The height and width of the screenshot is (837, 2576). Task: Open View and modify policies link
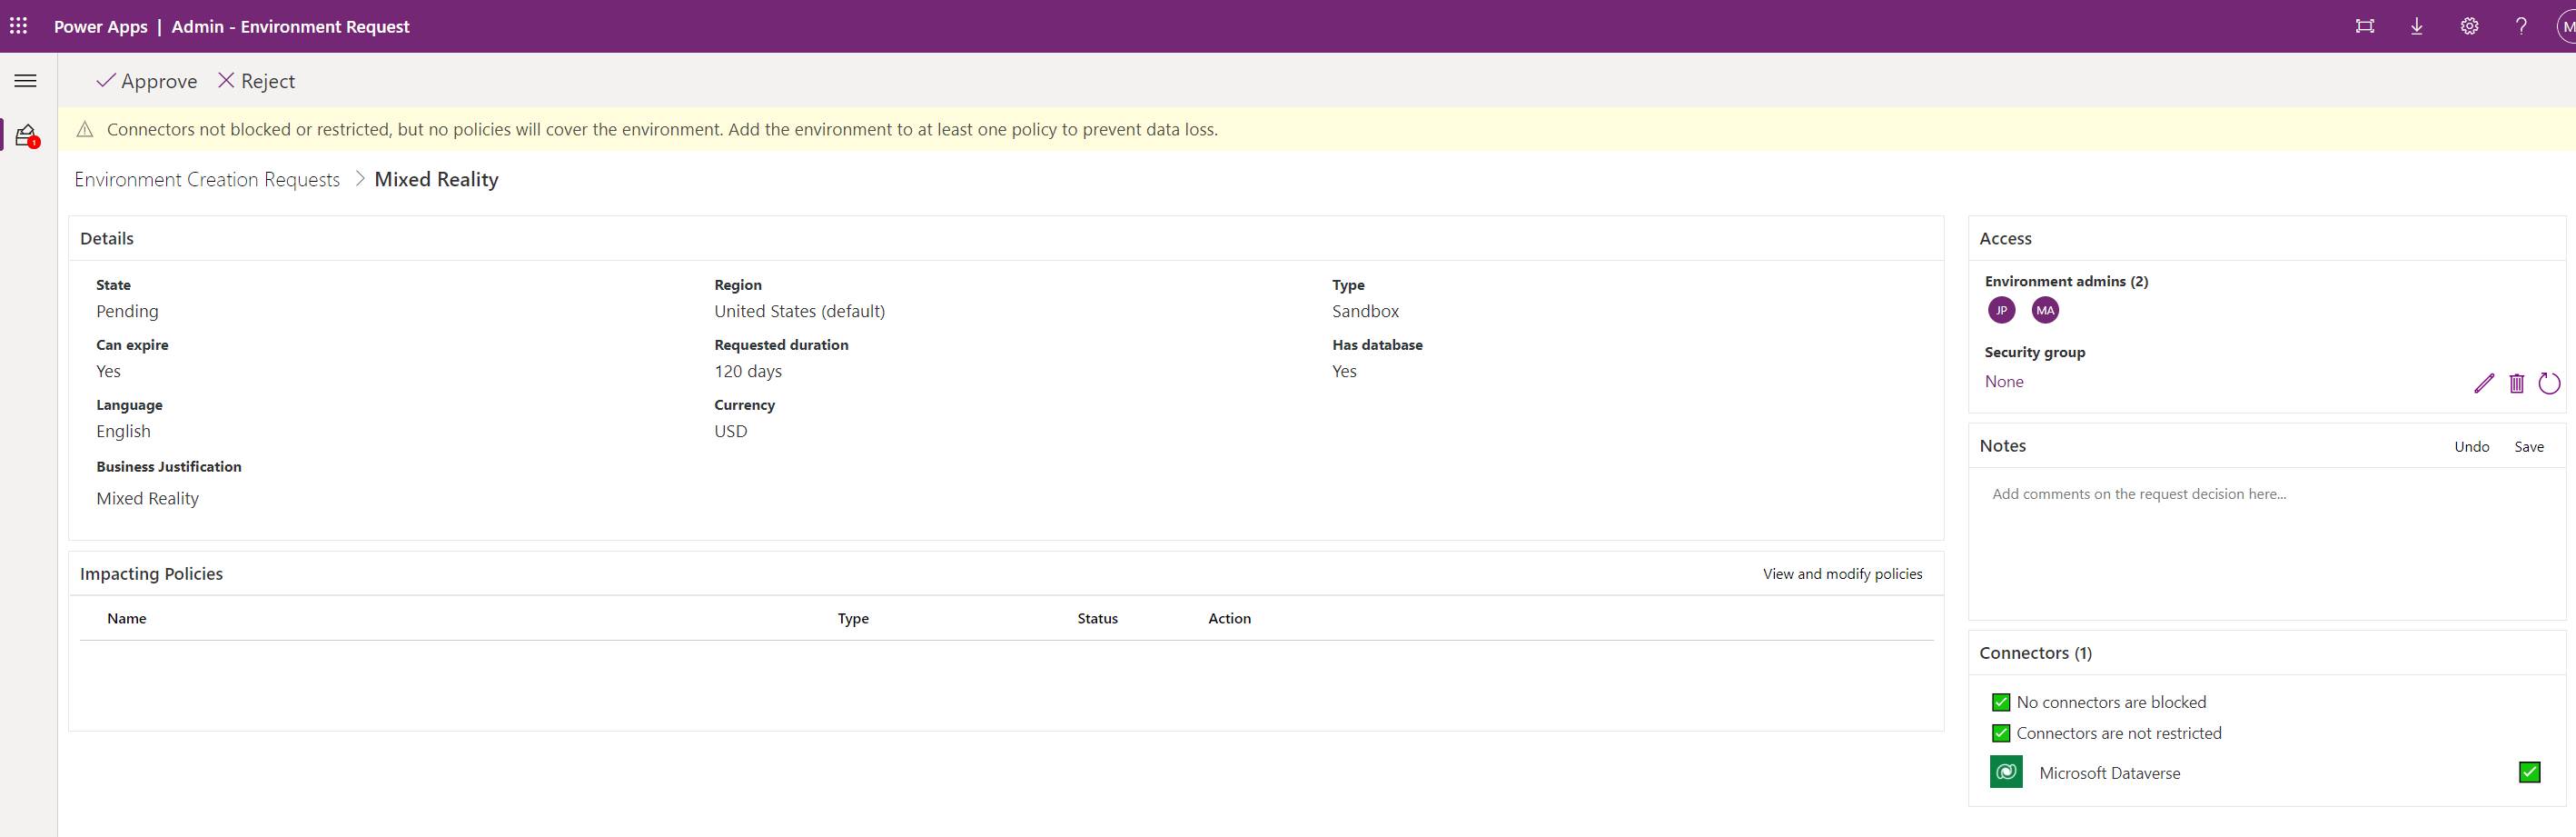pos(1842,574)
